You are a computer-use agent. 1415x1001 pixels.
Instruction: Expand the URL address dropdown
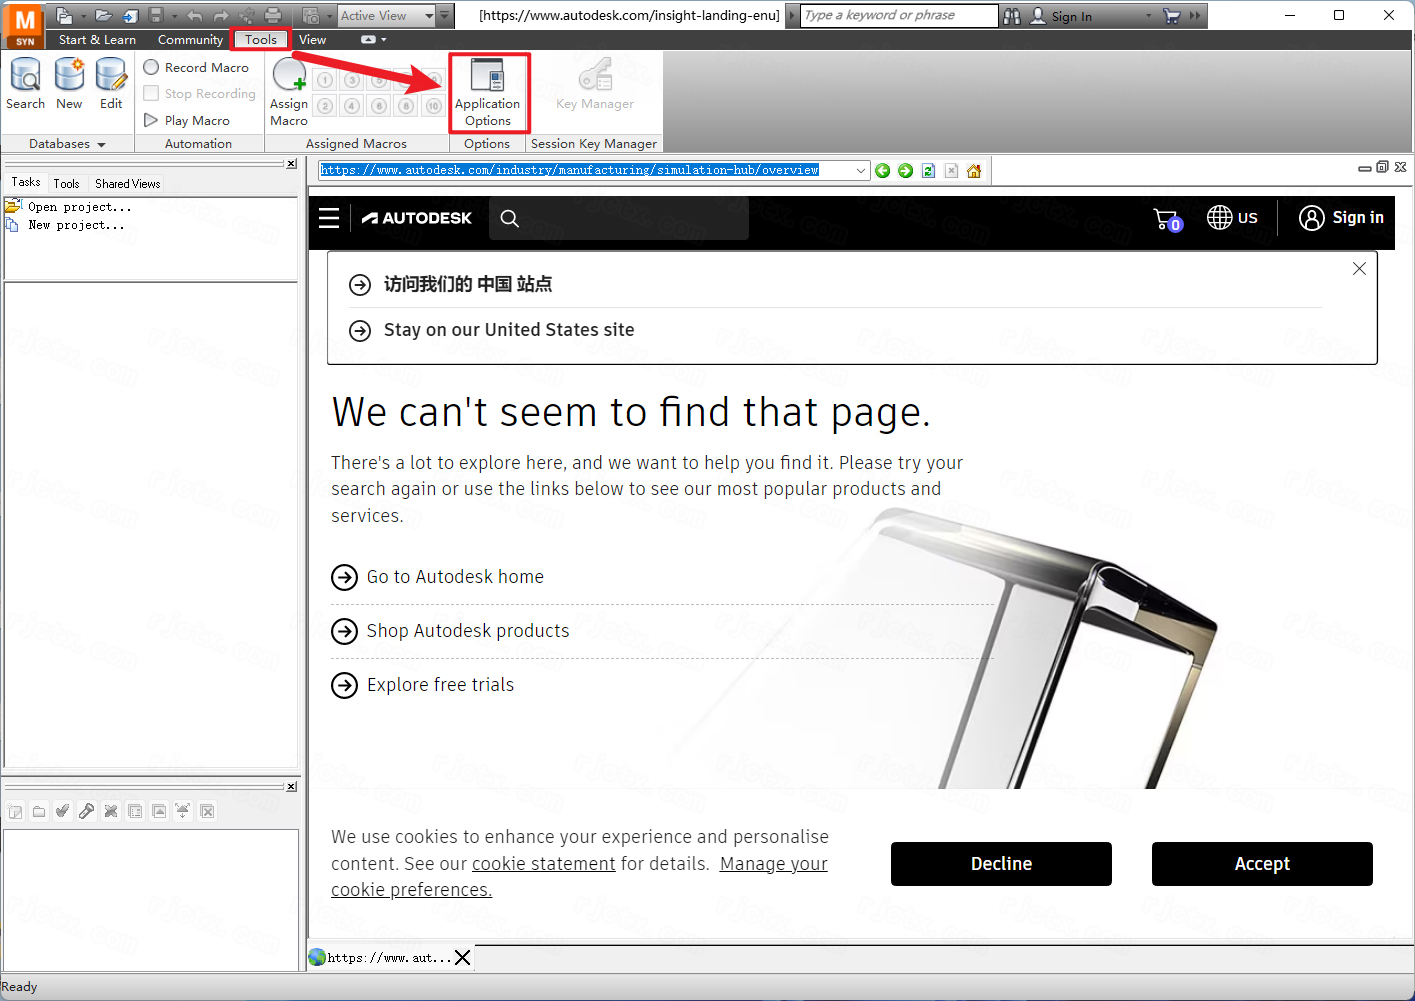[x=860, y=171]
